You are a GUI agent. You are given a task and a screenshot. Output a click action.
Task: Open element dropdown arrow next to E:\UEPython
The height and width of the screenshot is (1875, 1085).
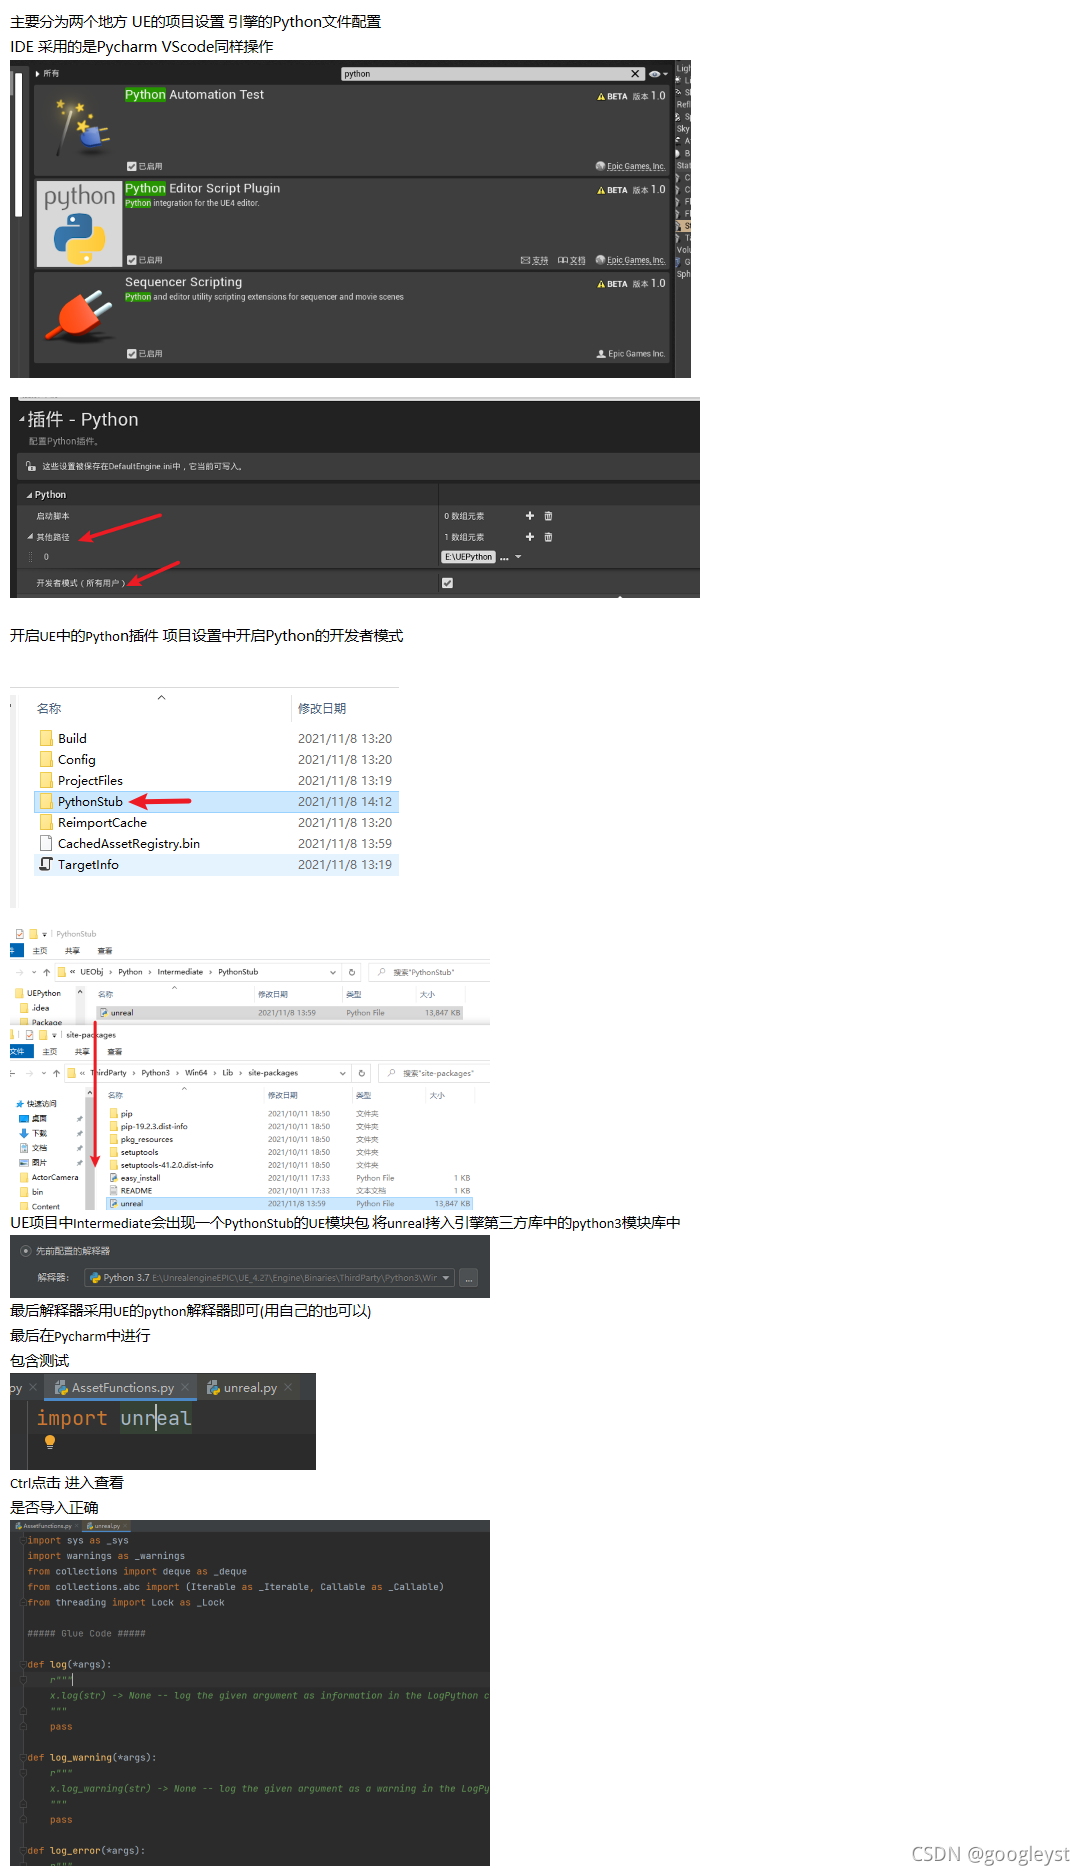point(519,557)
